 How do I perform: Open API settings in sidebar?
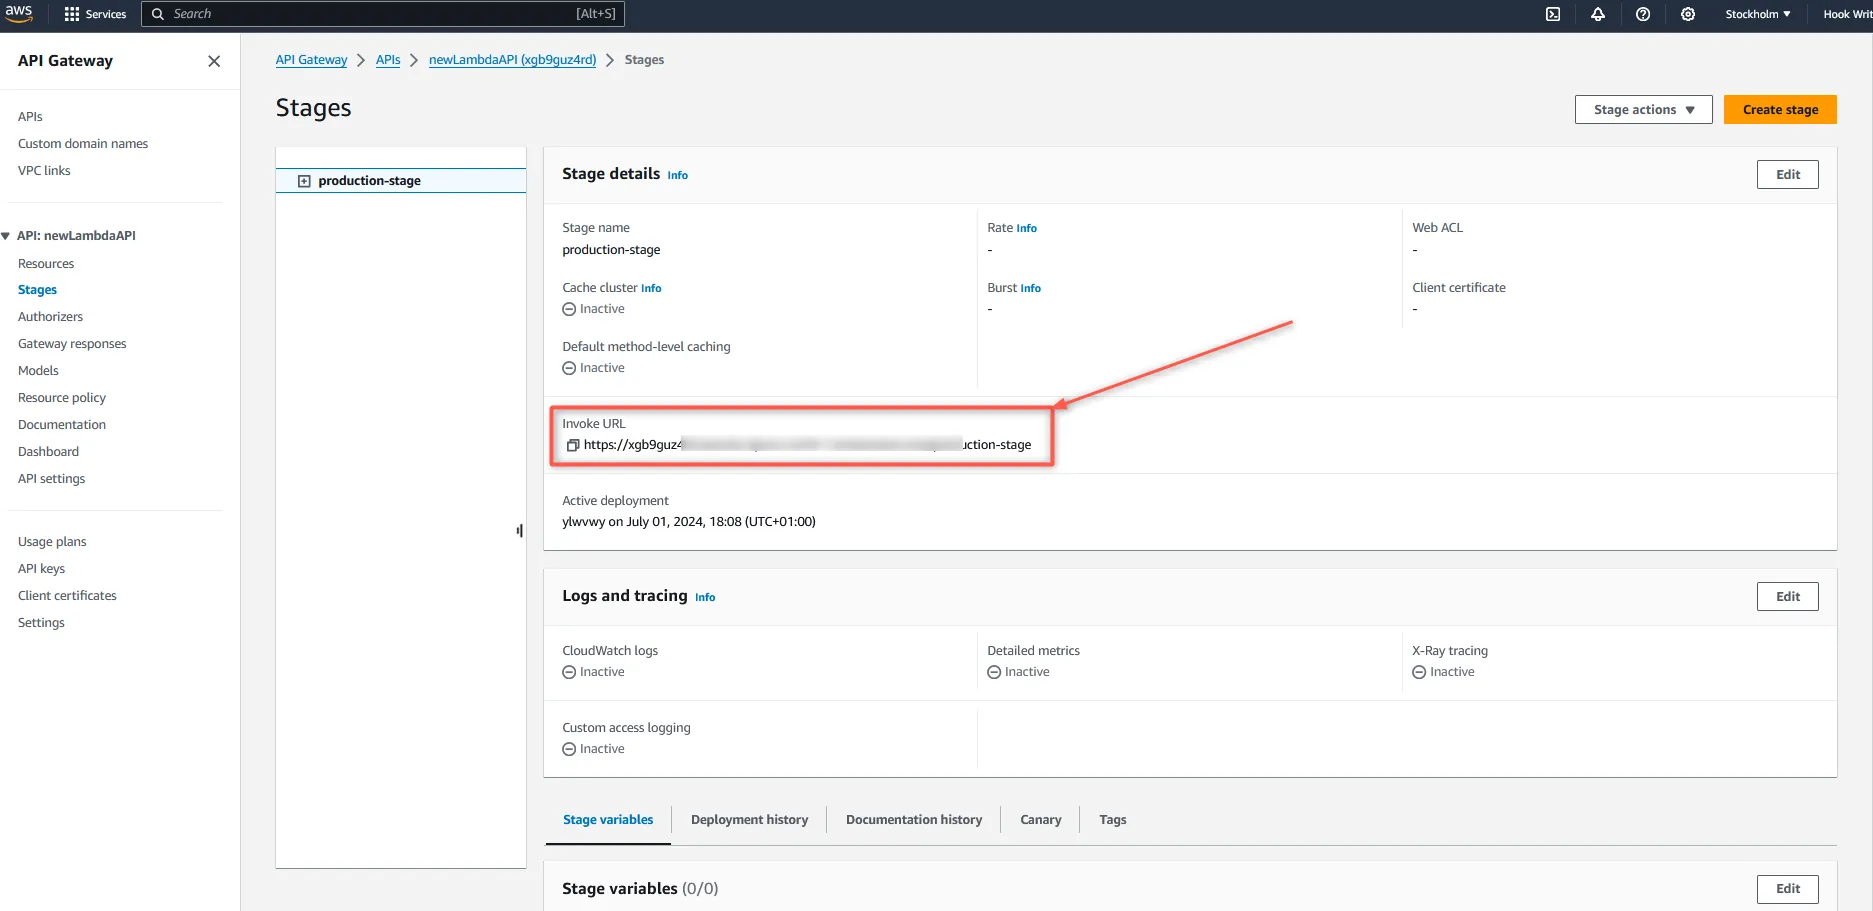(x=52, y=479)
